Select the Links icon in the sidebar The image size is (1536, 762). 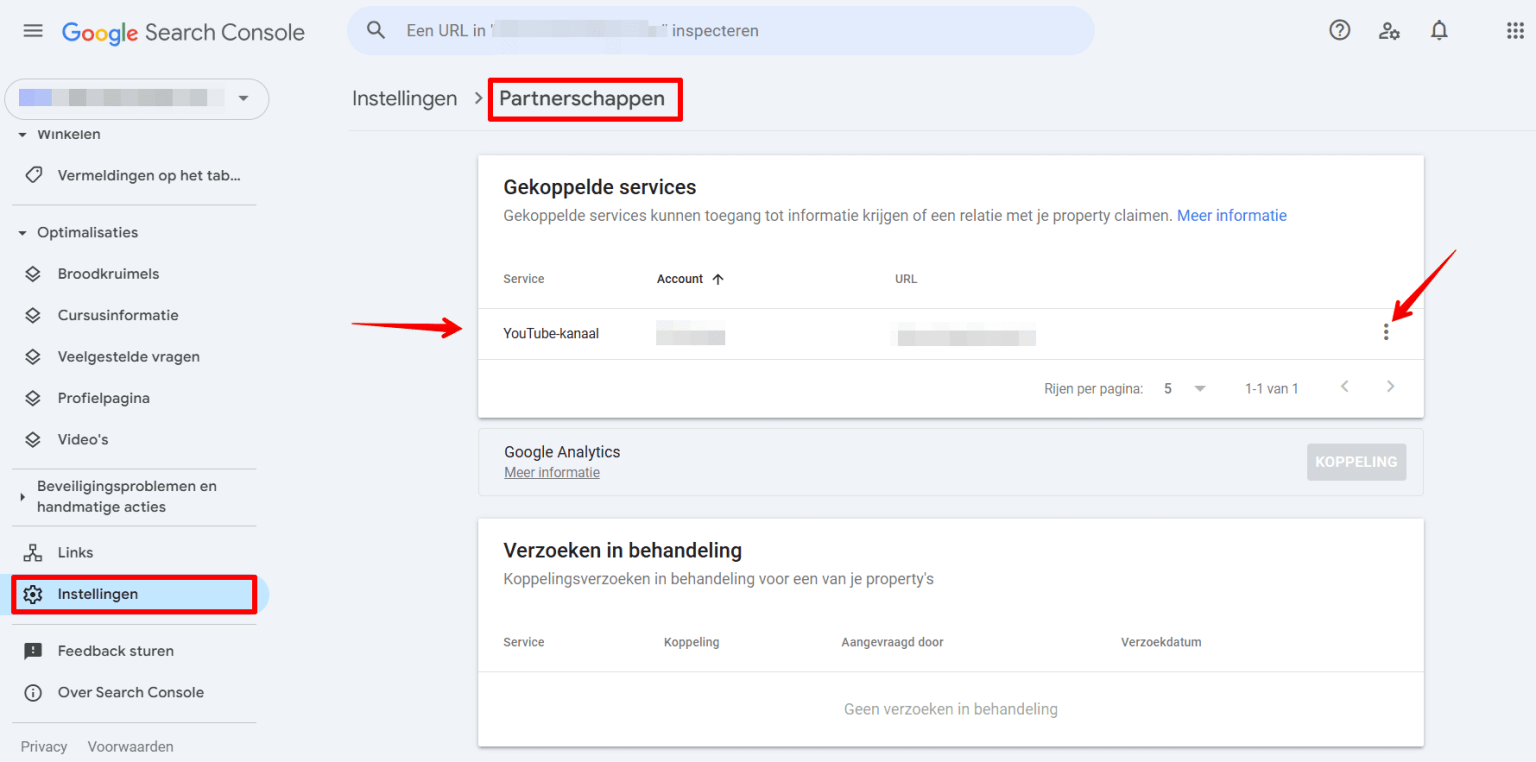click(33, 552)
